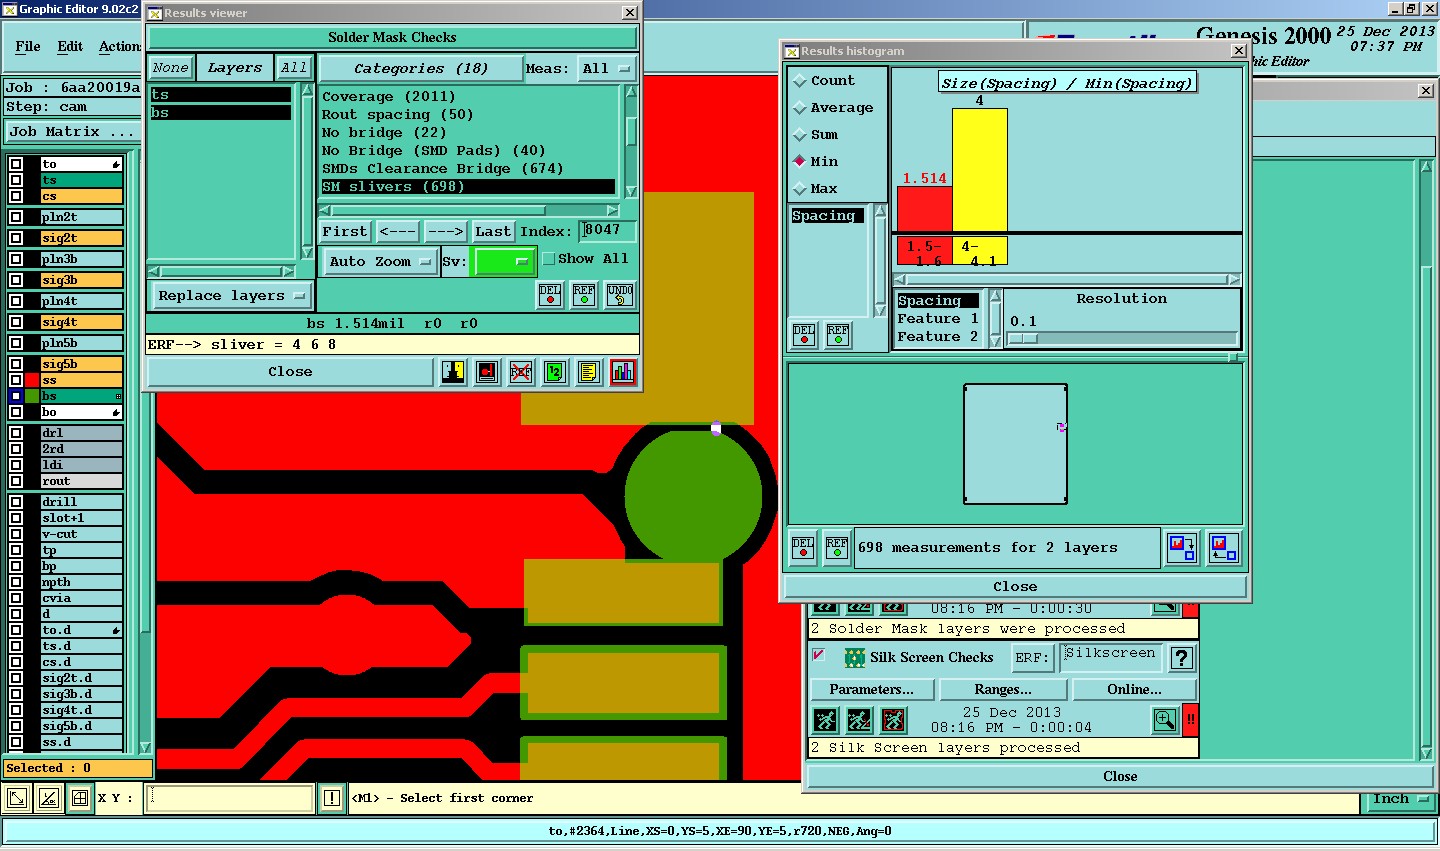Select the None layers filter
The image size is (1440, 851).
click(x=170, y=68)
